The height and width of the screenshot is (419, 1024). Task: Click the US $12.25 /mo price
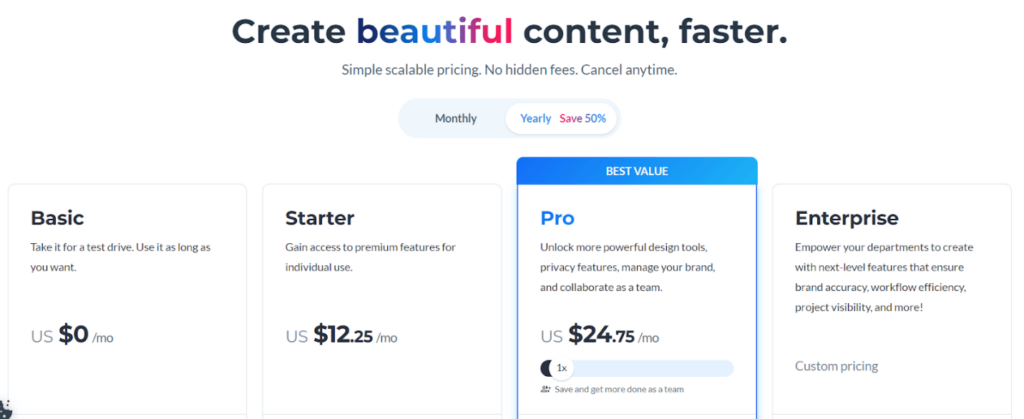click(x=342, y=336)
